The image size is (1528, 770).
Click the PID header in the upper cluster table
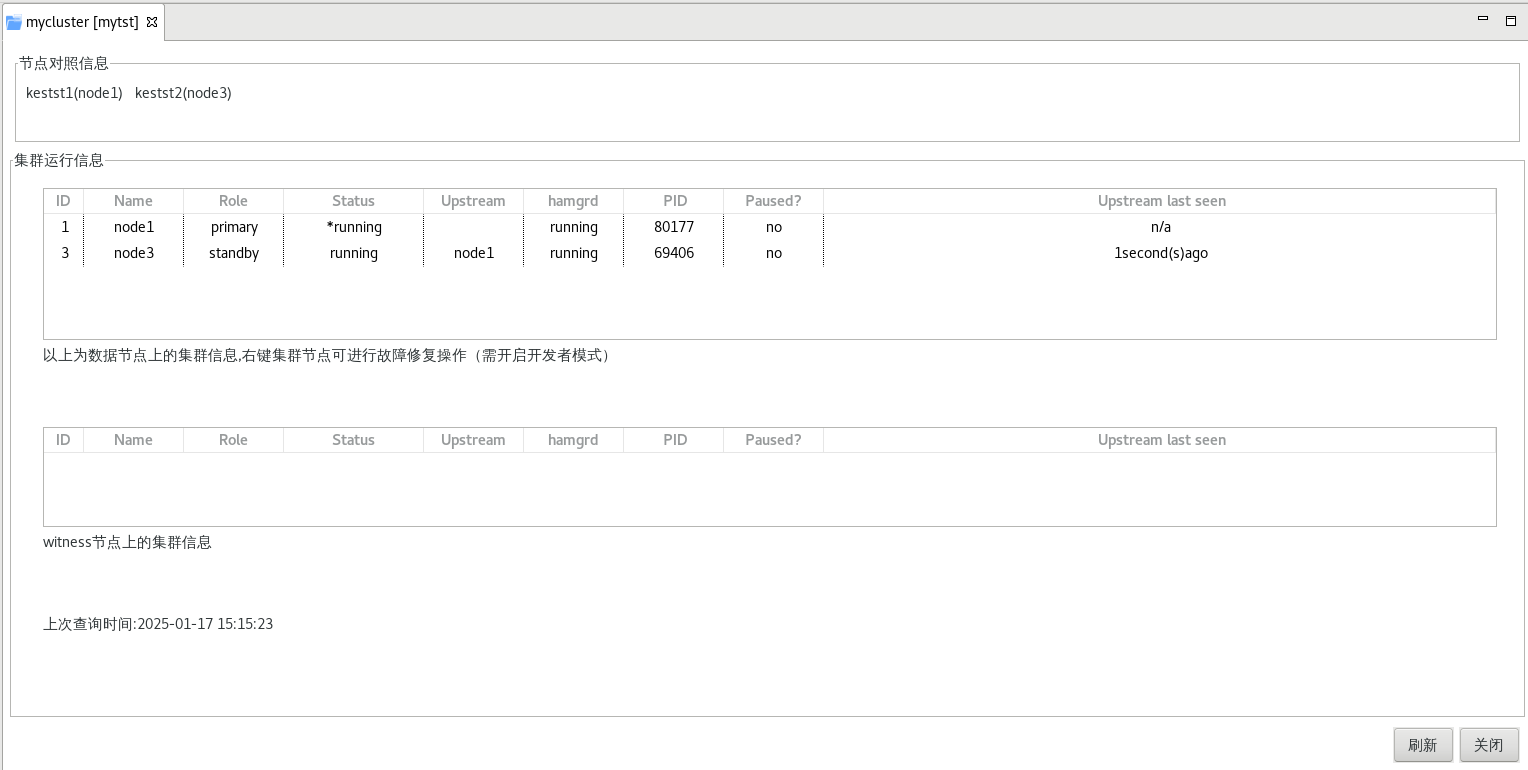click(675, 201)
